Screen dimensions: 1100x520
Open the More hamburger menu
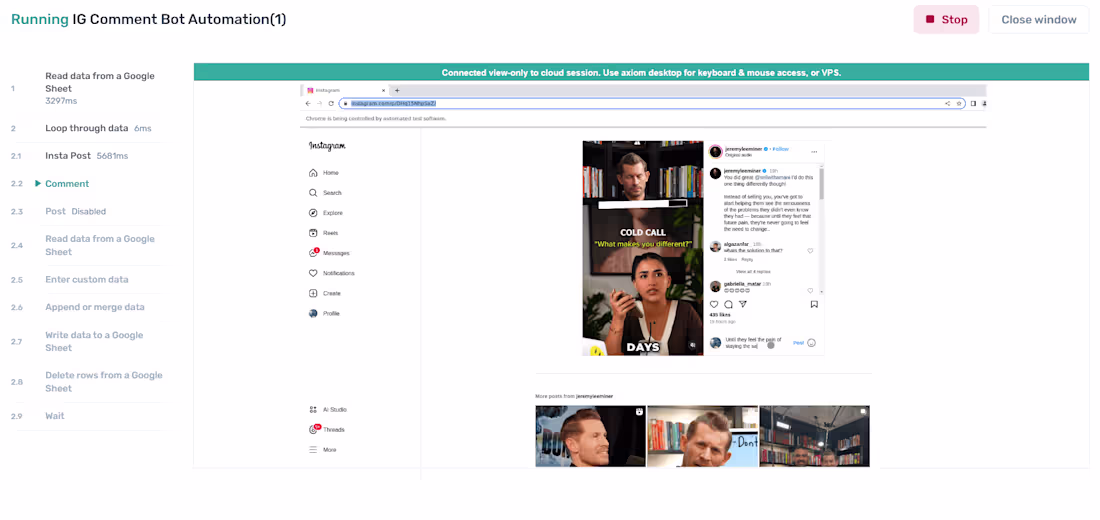tap(313, 449)
